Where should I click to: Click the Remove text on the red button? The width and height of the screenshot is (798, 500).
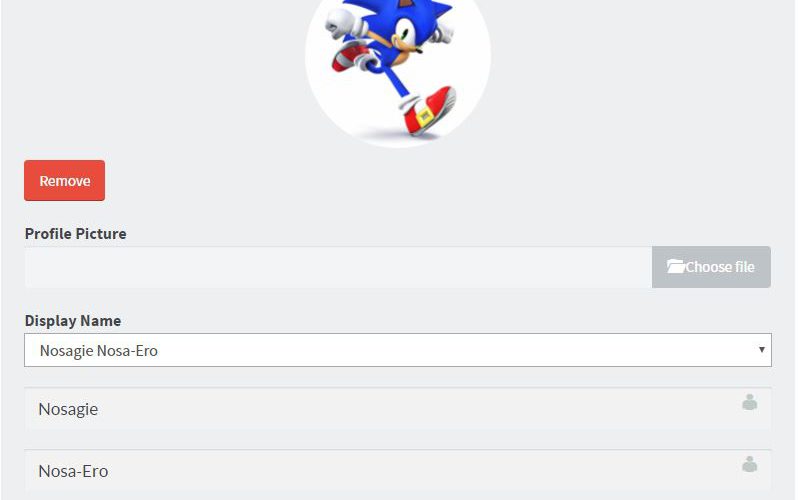coord(65,181)
